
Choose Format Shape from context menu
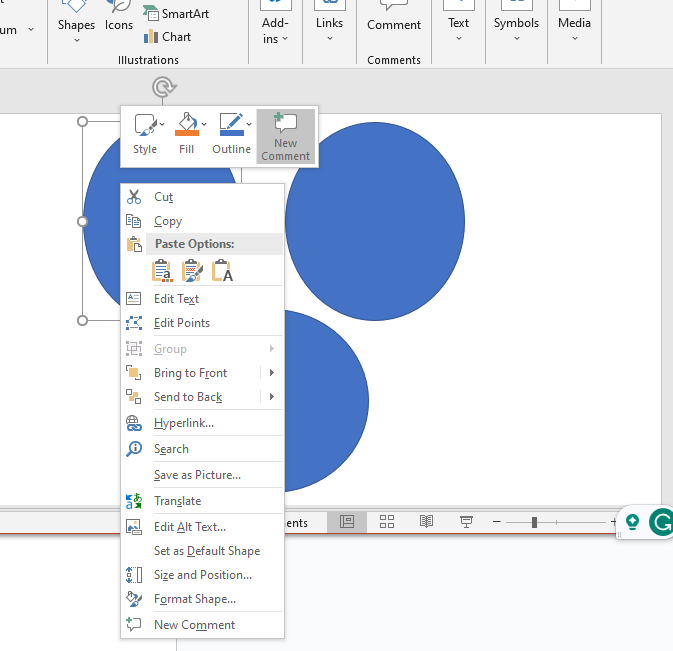click(x=195, y=599)
